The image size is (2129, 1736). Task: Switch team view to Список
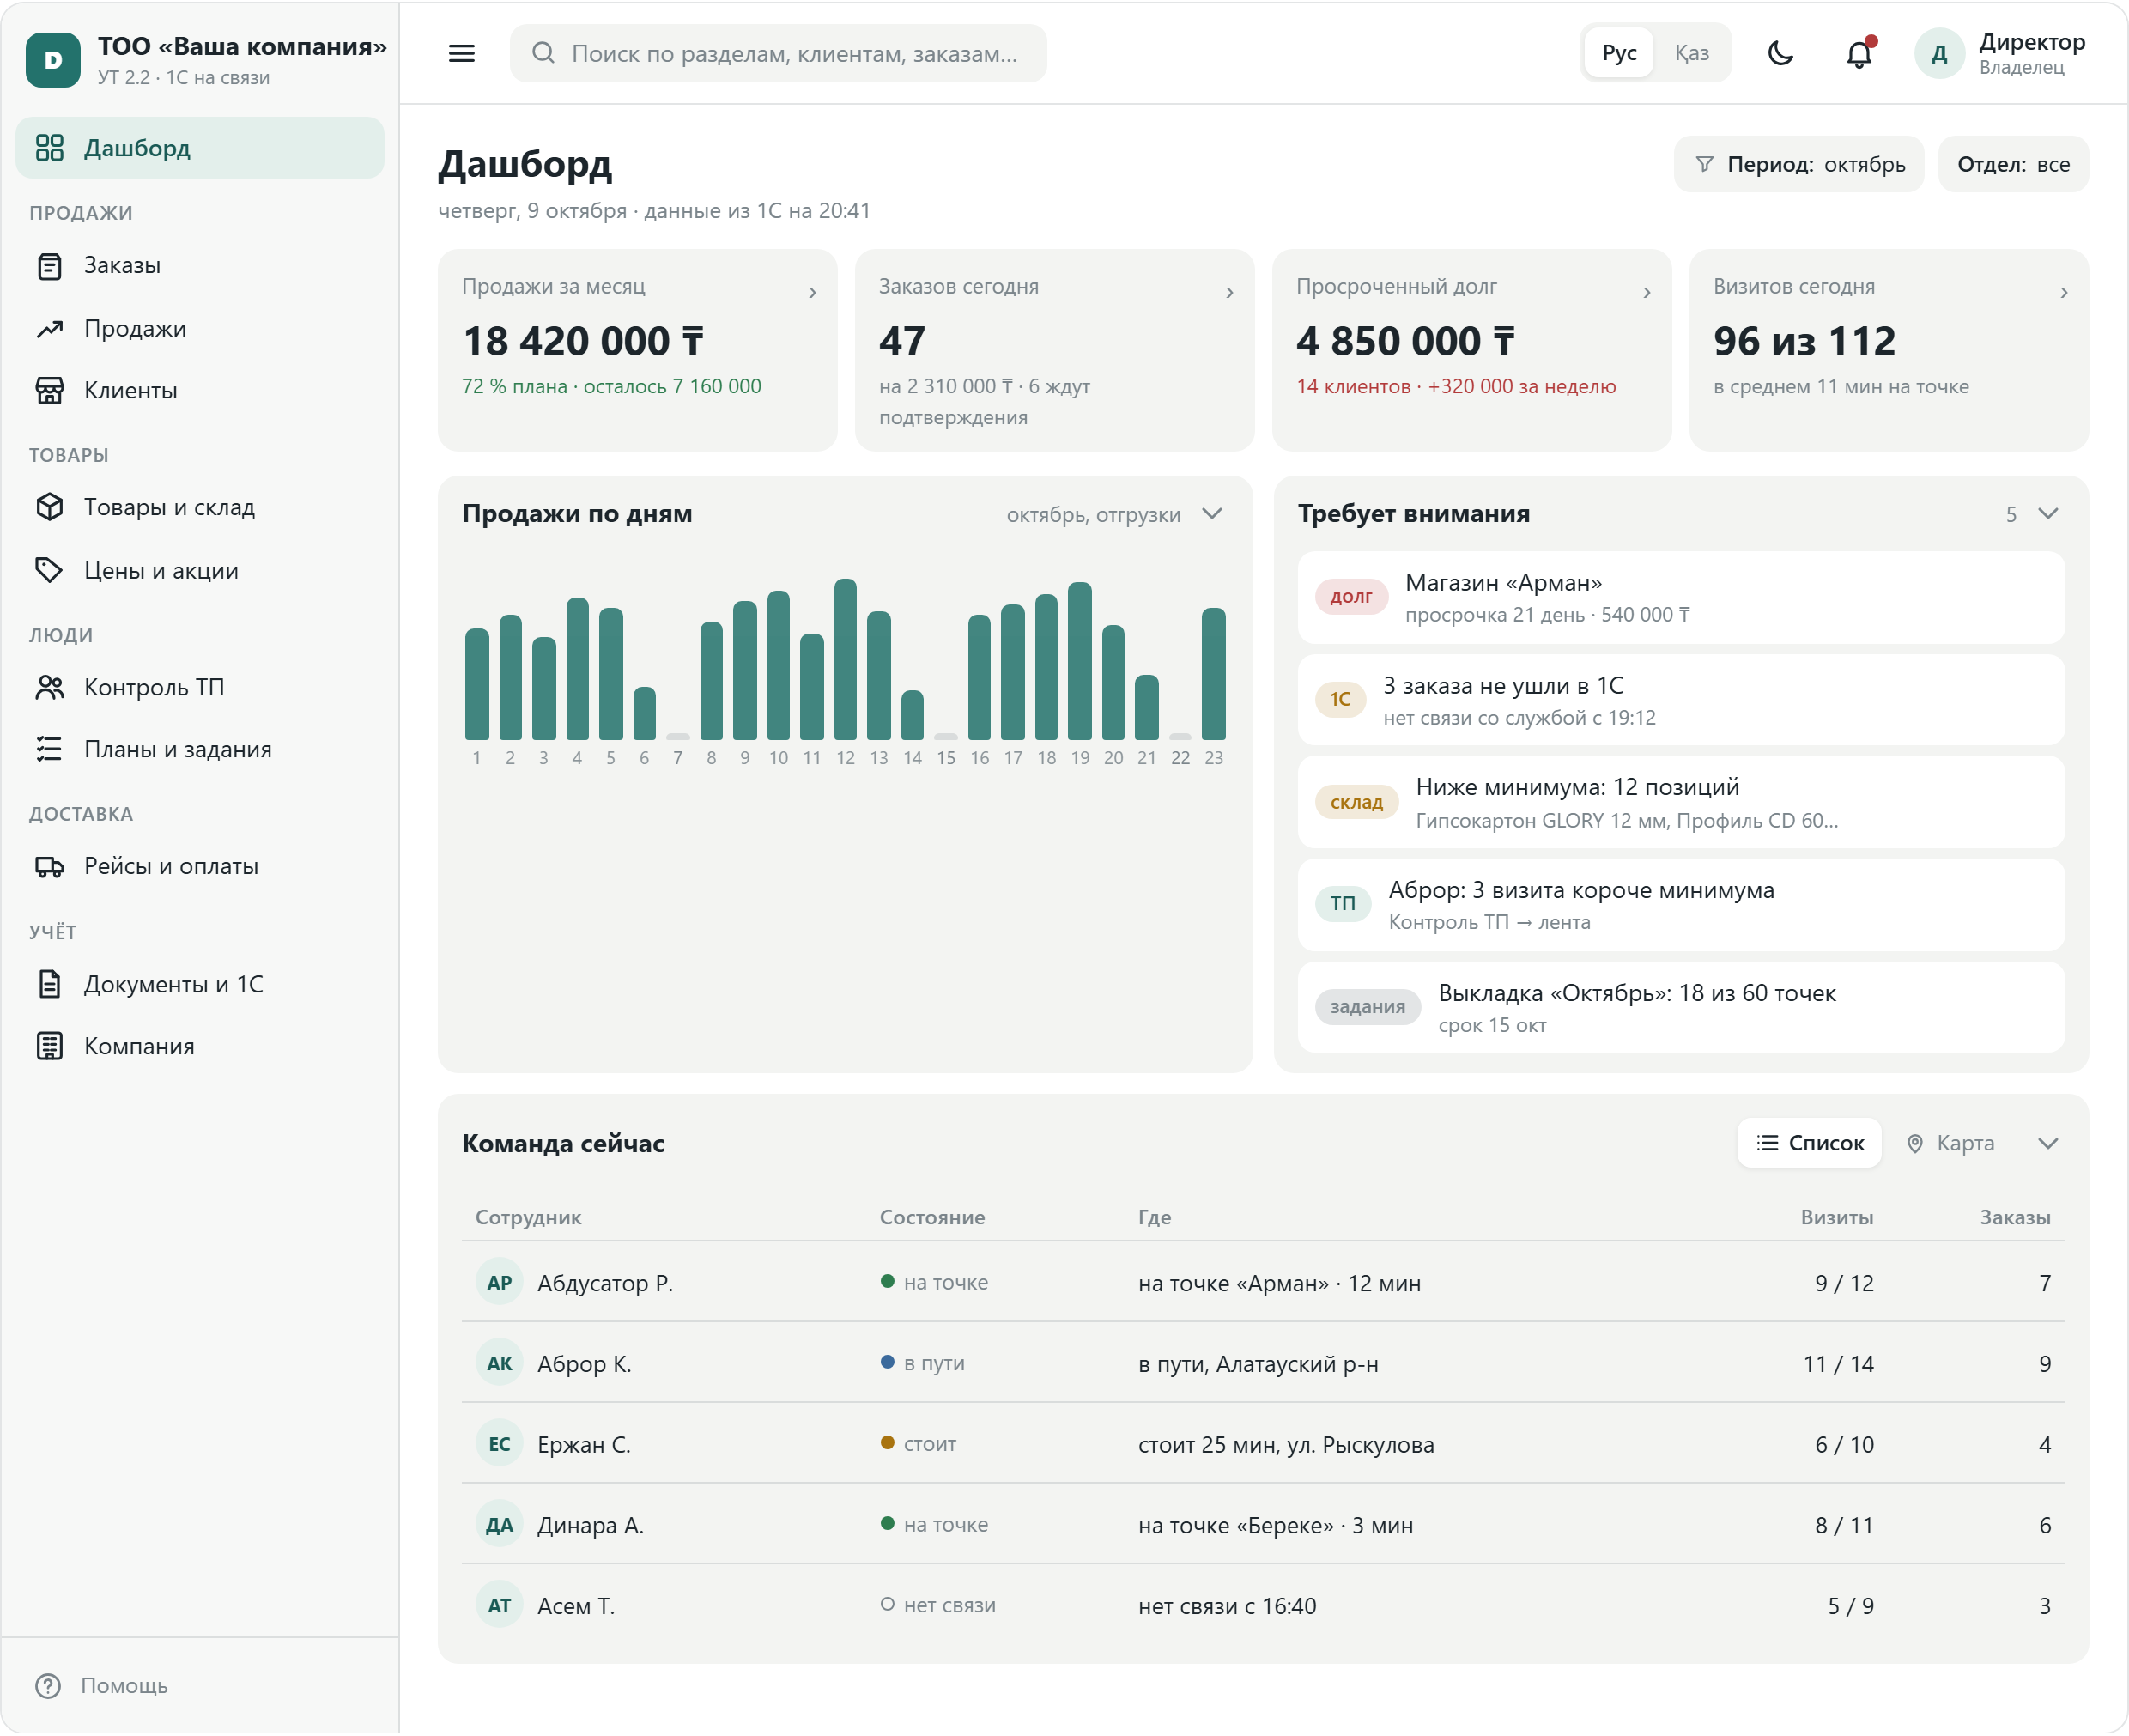point(1809,1143)
